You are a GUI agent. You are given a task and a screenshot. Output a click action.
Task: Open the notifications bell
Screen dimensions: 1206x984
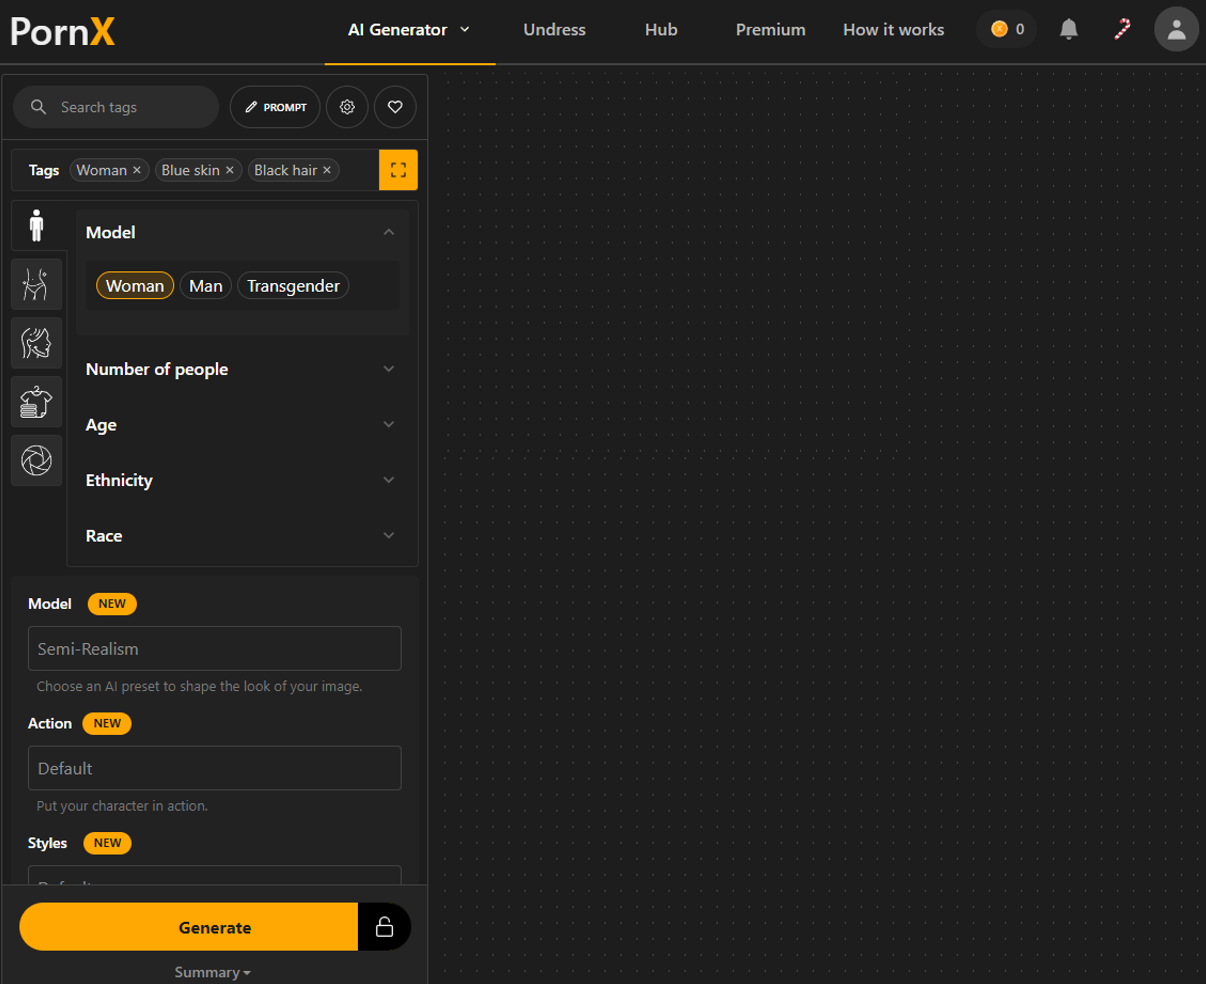(x=1069, y=29)
